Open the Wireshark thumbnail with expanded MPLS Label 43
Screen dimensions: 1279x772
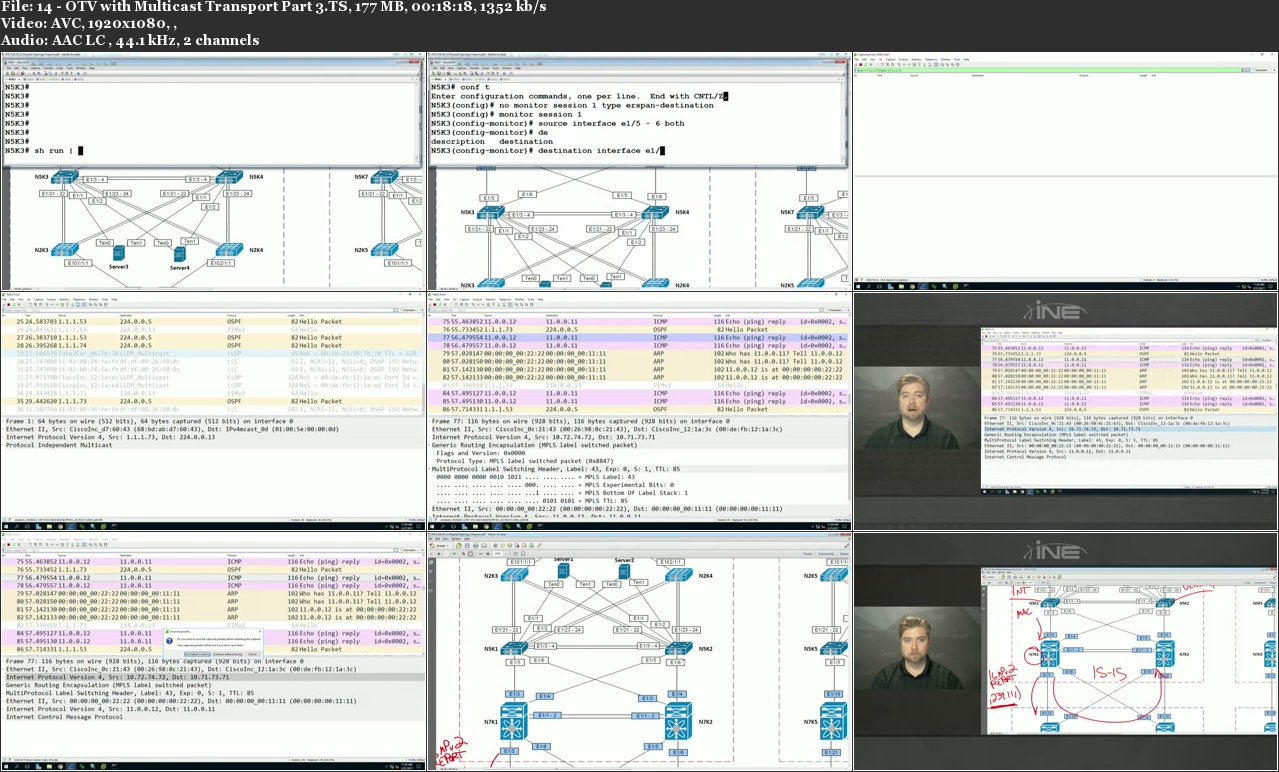tap(639, 411)
